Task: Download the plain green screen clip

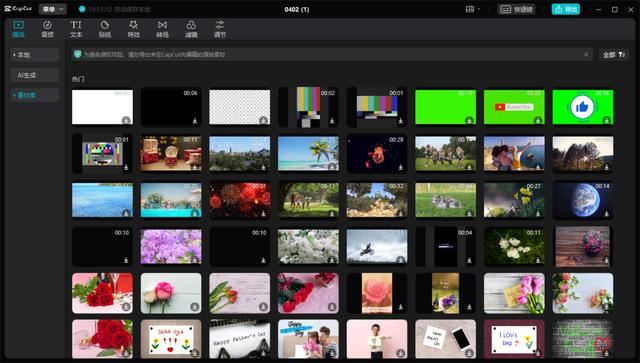Action: click(x=469, y=120)
